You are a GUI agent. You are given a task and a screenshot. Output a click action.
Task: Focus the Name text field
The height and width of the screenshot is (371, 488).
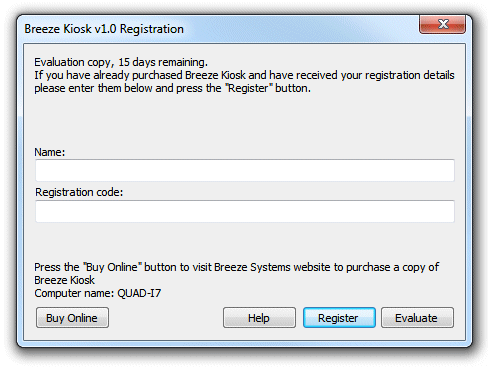[245, 170]
